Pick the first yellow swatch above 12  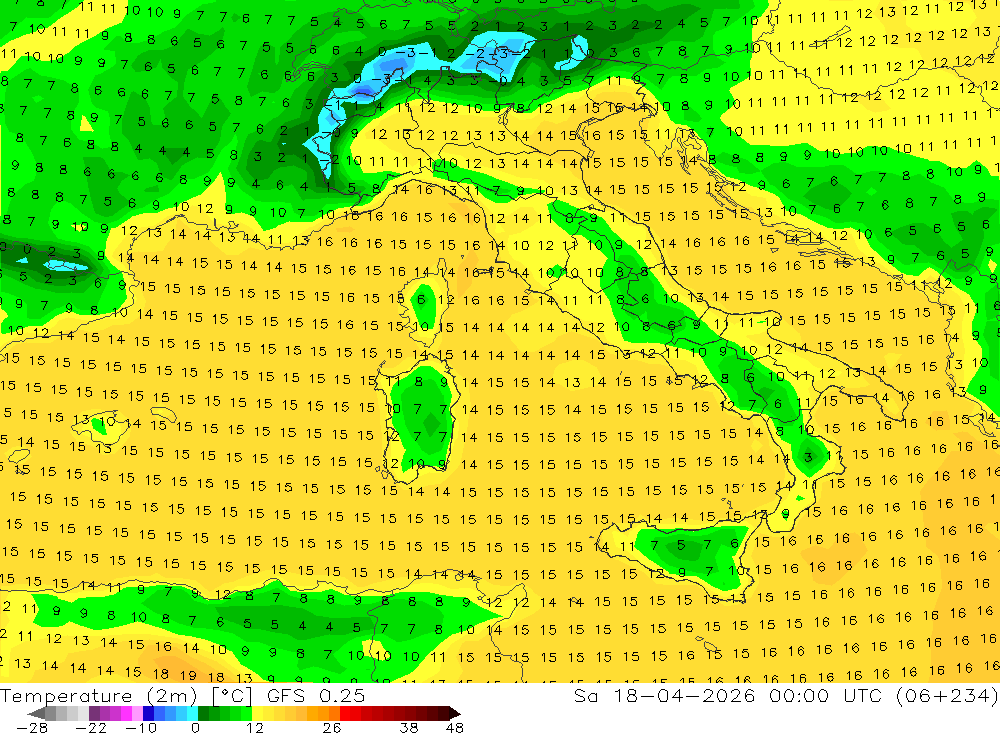[x=257, y=714]
